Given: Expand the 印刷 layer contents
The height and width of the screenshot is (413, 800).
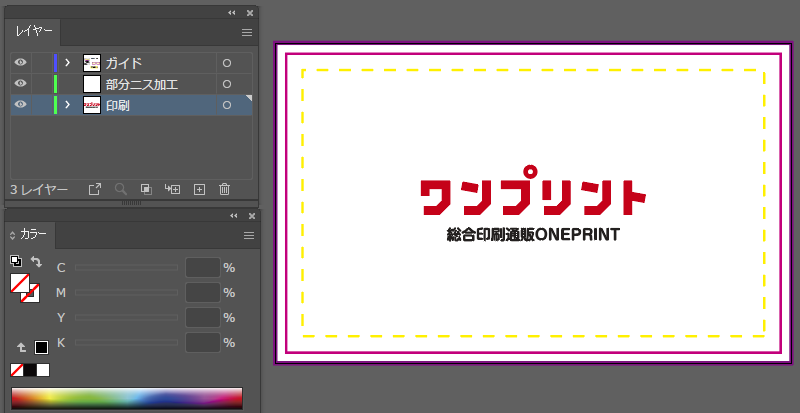Looking at the screenshot, I should [x=67, y=105].
